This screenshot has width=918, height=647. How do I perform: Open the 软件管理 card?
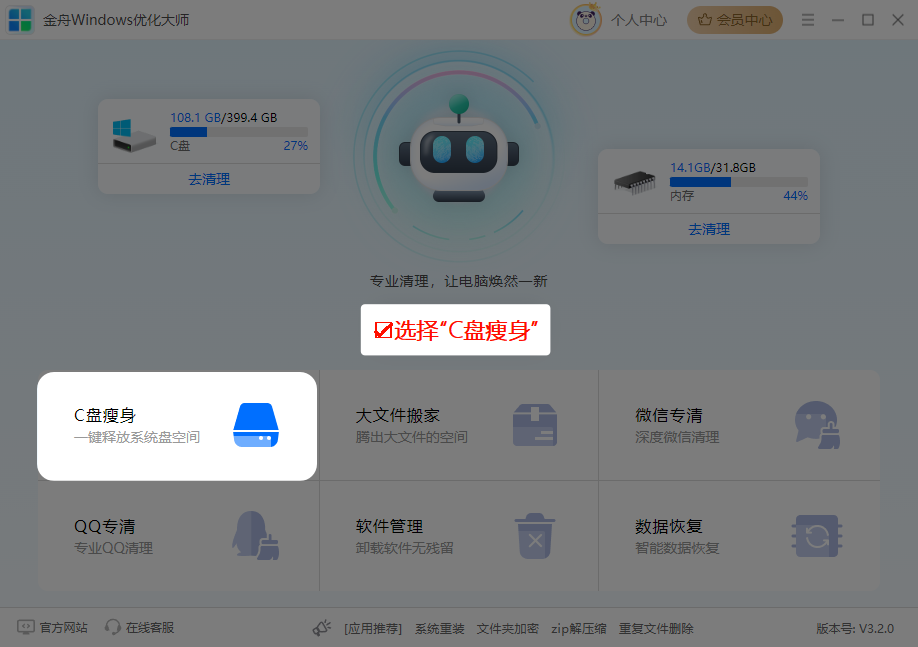pyautogui.click(x=459, y=536)
